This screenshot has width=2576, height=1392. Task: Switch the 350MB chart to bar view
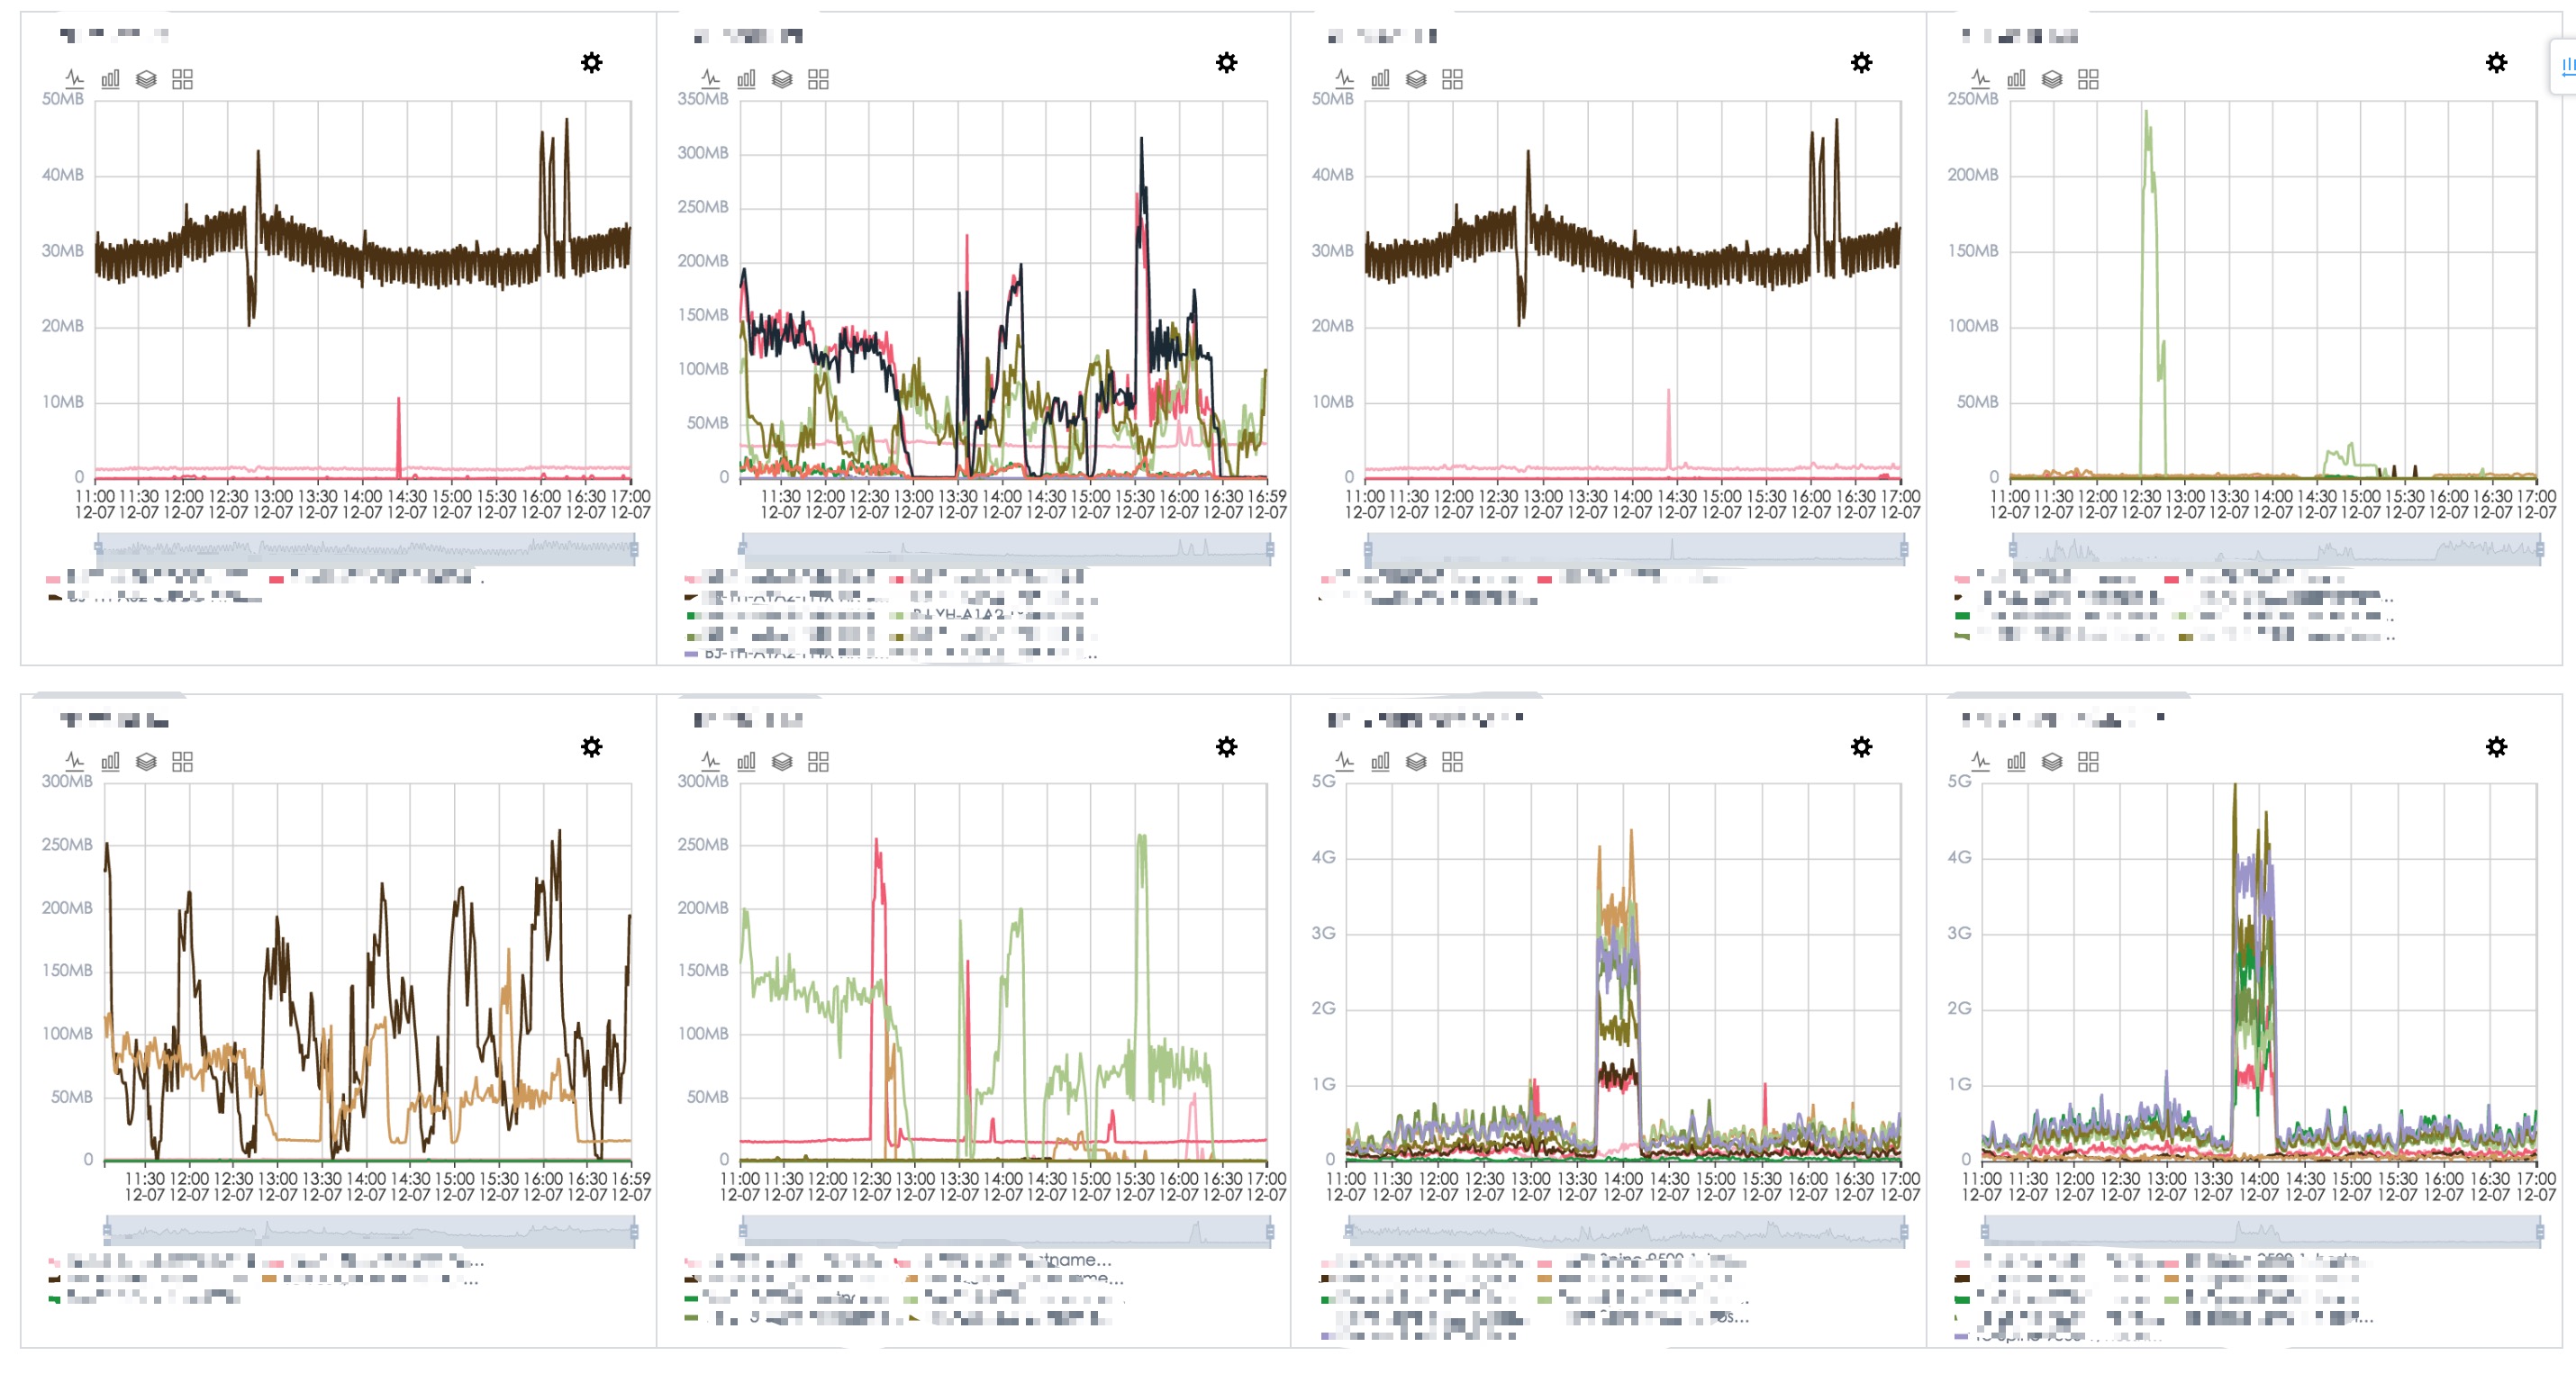[746, 78]
